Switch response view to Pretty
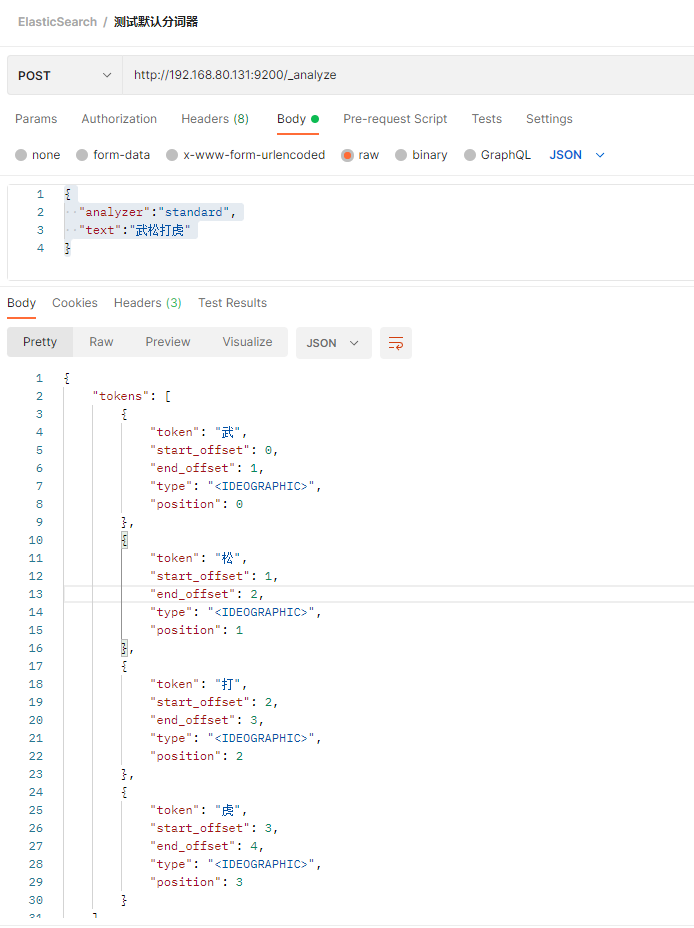 coord(40,342)
